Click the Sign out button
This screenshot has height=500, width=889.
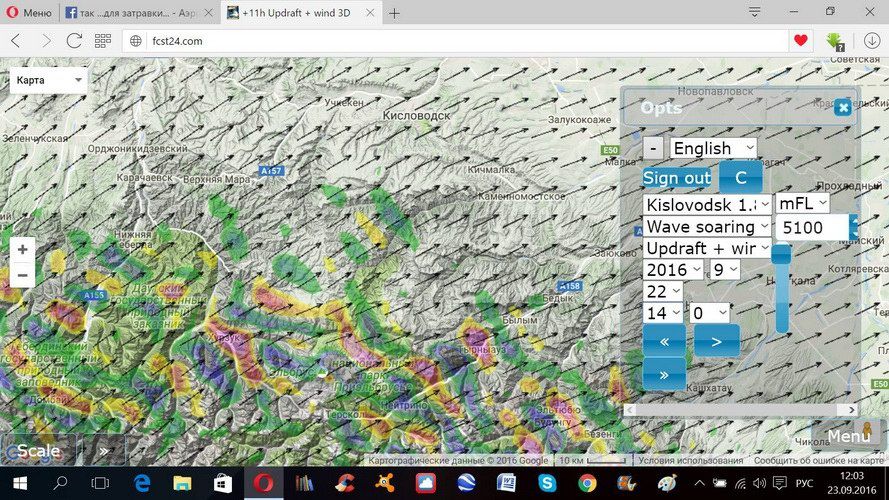click(677, 178)
